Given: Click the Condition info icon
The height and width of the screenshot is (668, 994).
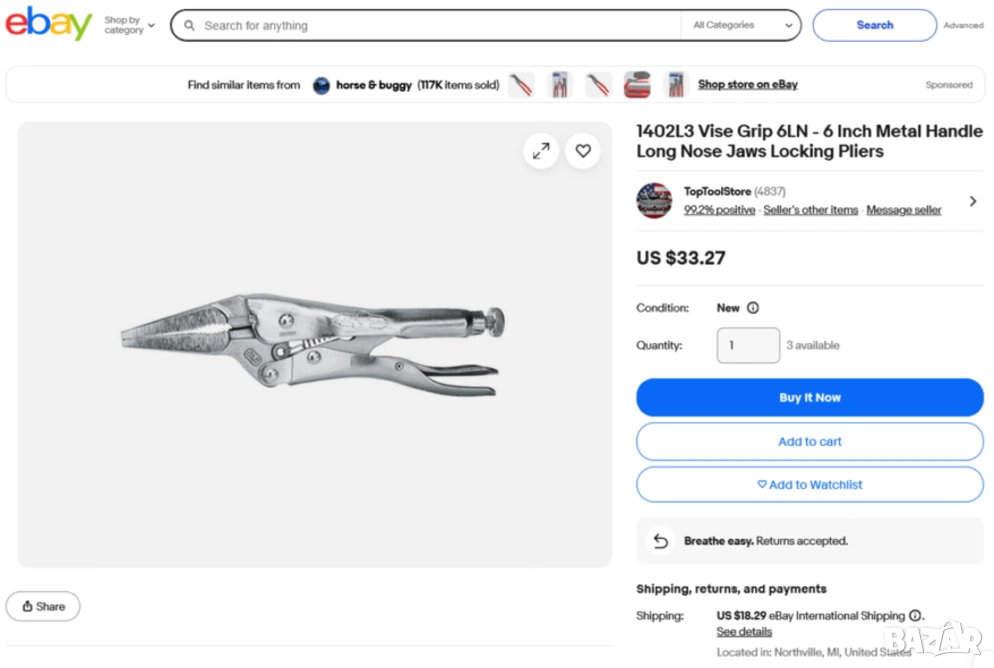Looking at the screenshot, I should pos(753,308).
